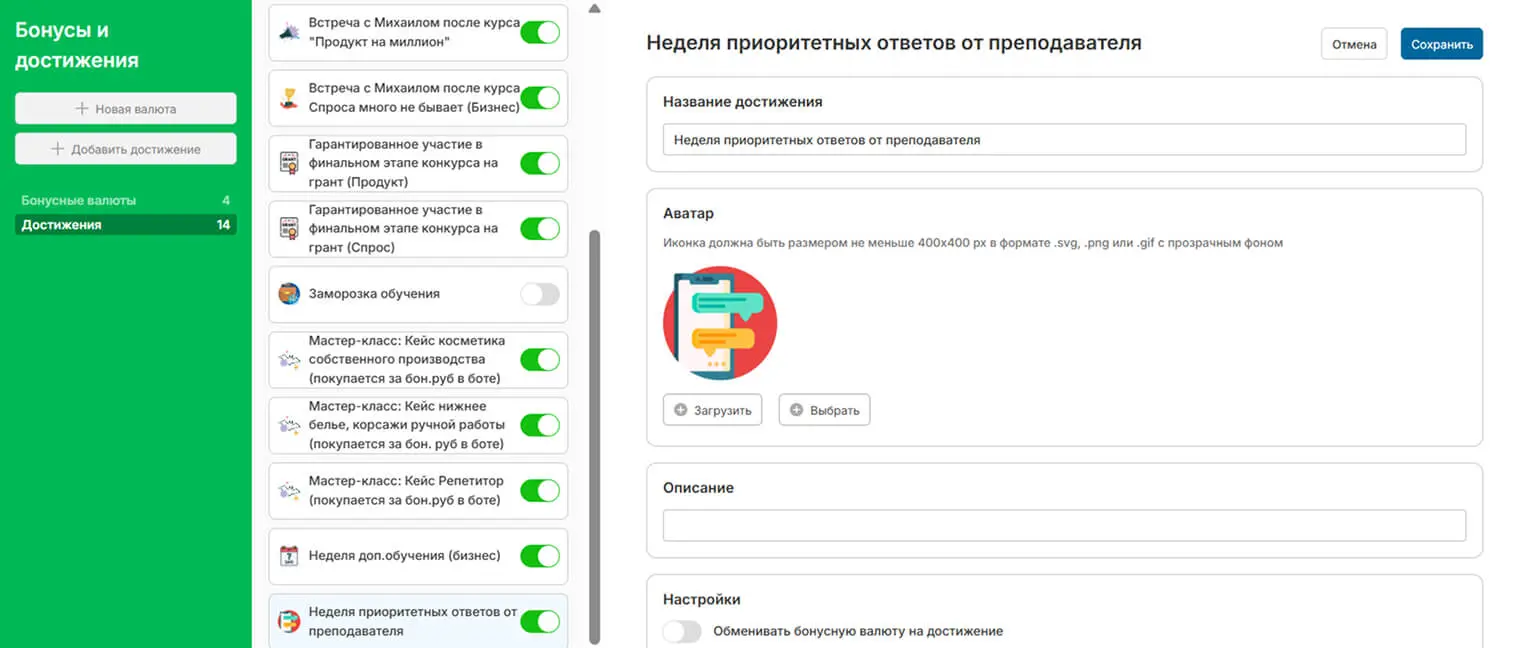1520x648 pixels.
Task: Disable the "Неделя доп.обучения (бизнес)" achievement
Action: click(540, 556)
